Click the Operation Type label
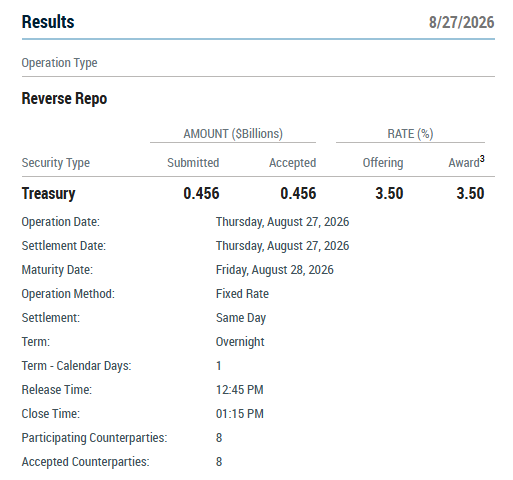 coord(59,63)
